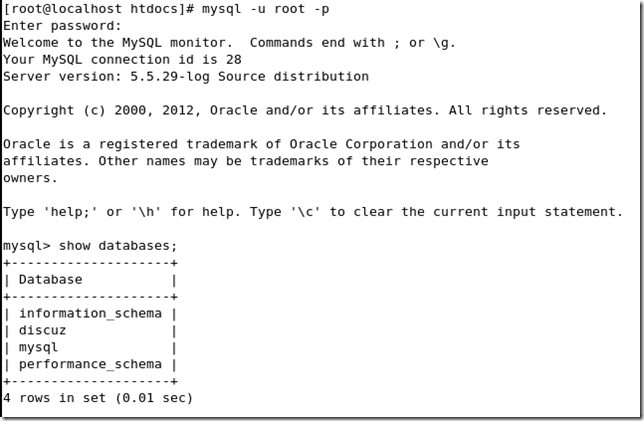Click the 'mysql>' prompt
Viewport: 644px width, 421px height.
point(27,246)
